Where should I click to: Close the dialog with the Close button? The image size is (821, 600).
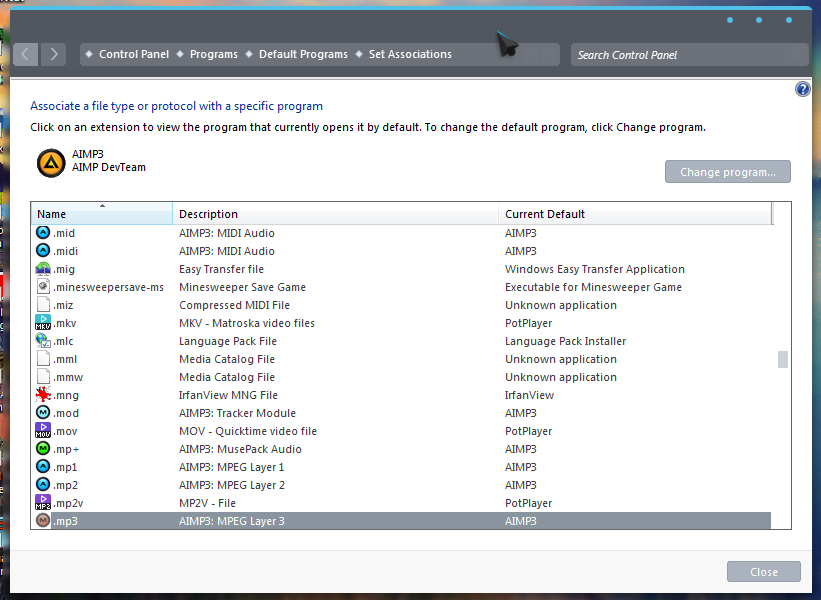(763, 572)
